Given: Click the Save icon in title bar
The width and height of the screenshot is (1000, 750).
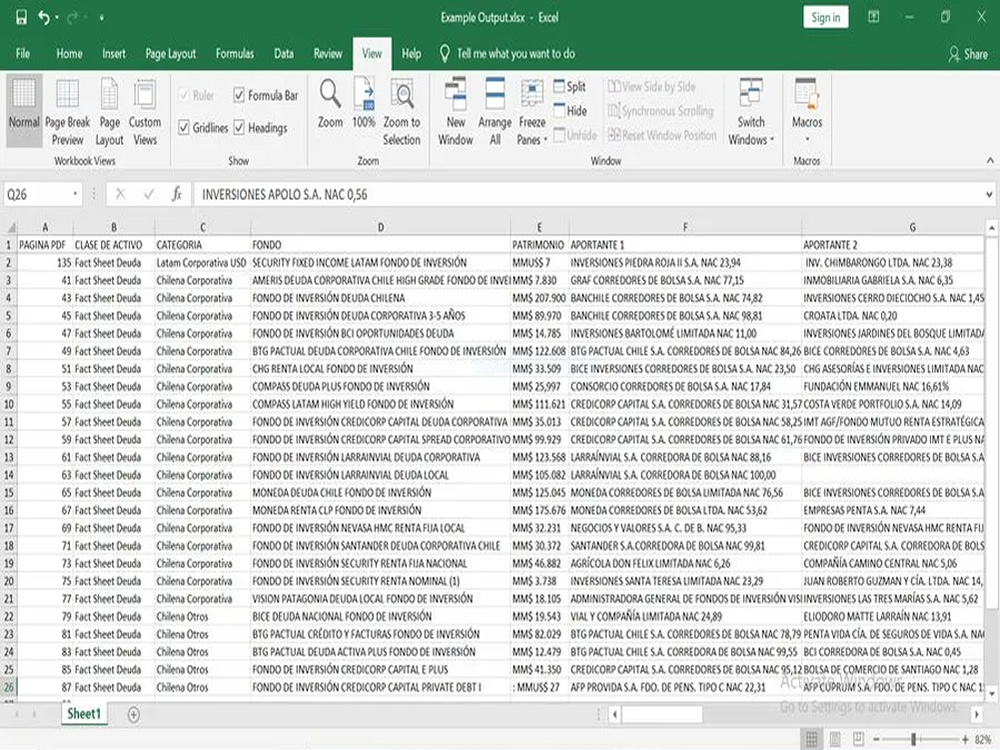Looking at the screenshot, I should [x=21, y=17].
